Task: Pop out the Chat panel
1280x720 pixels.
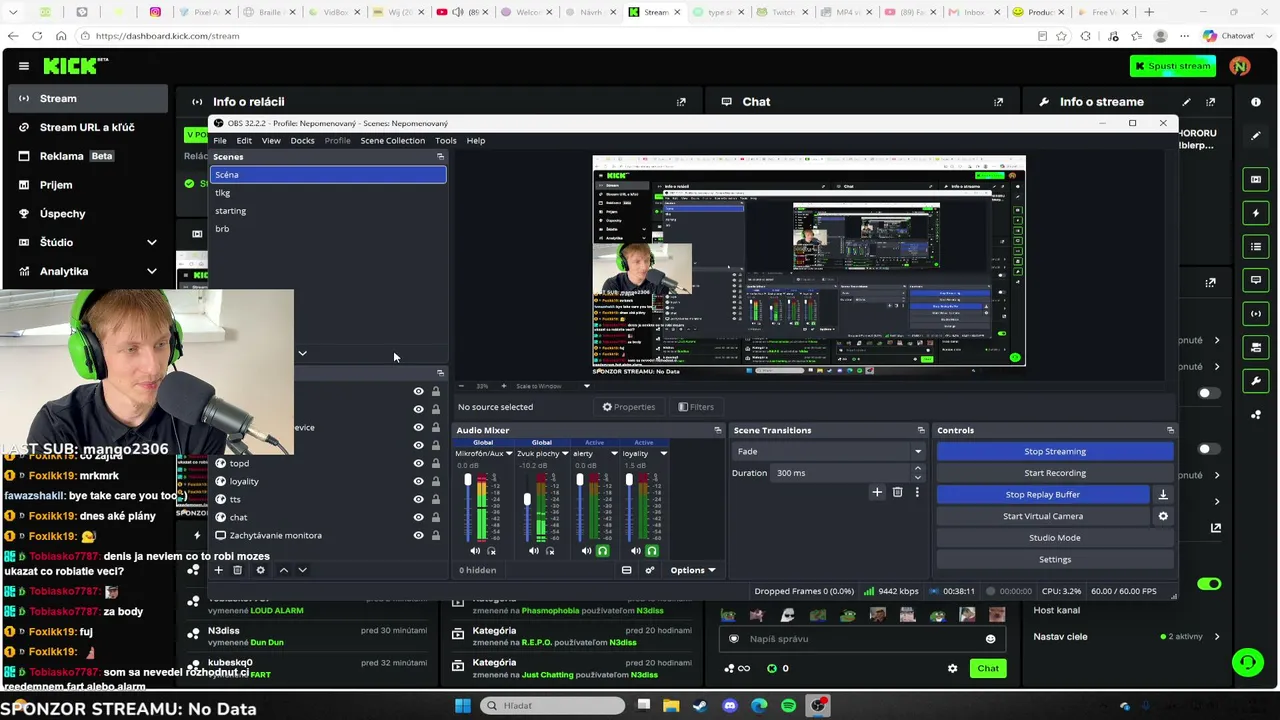Action: click(998, 102)
